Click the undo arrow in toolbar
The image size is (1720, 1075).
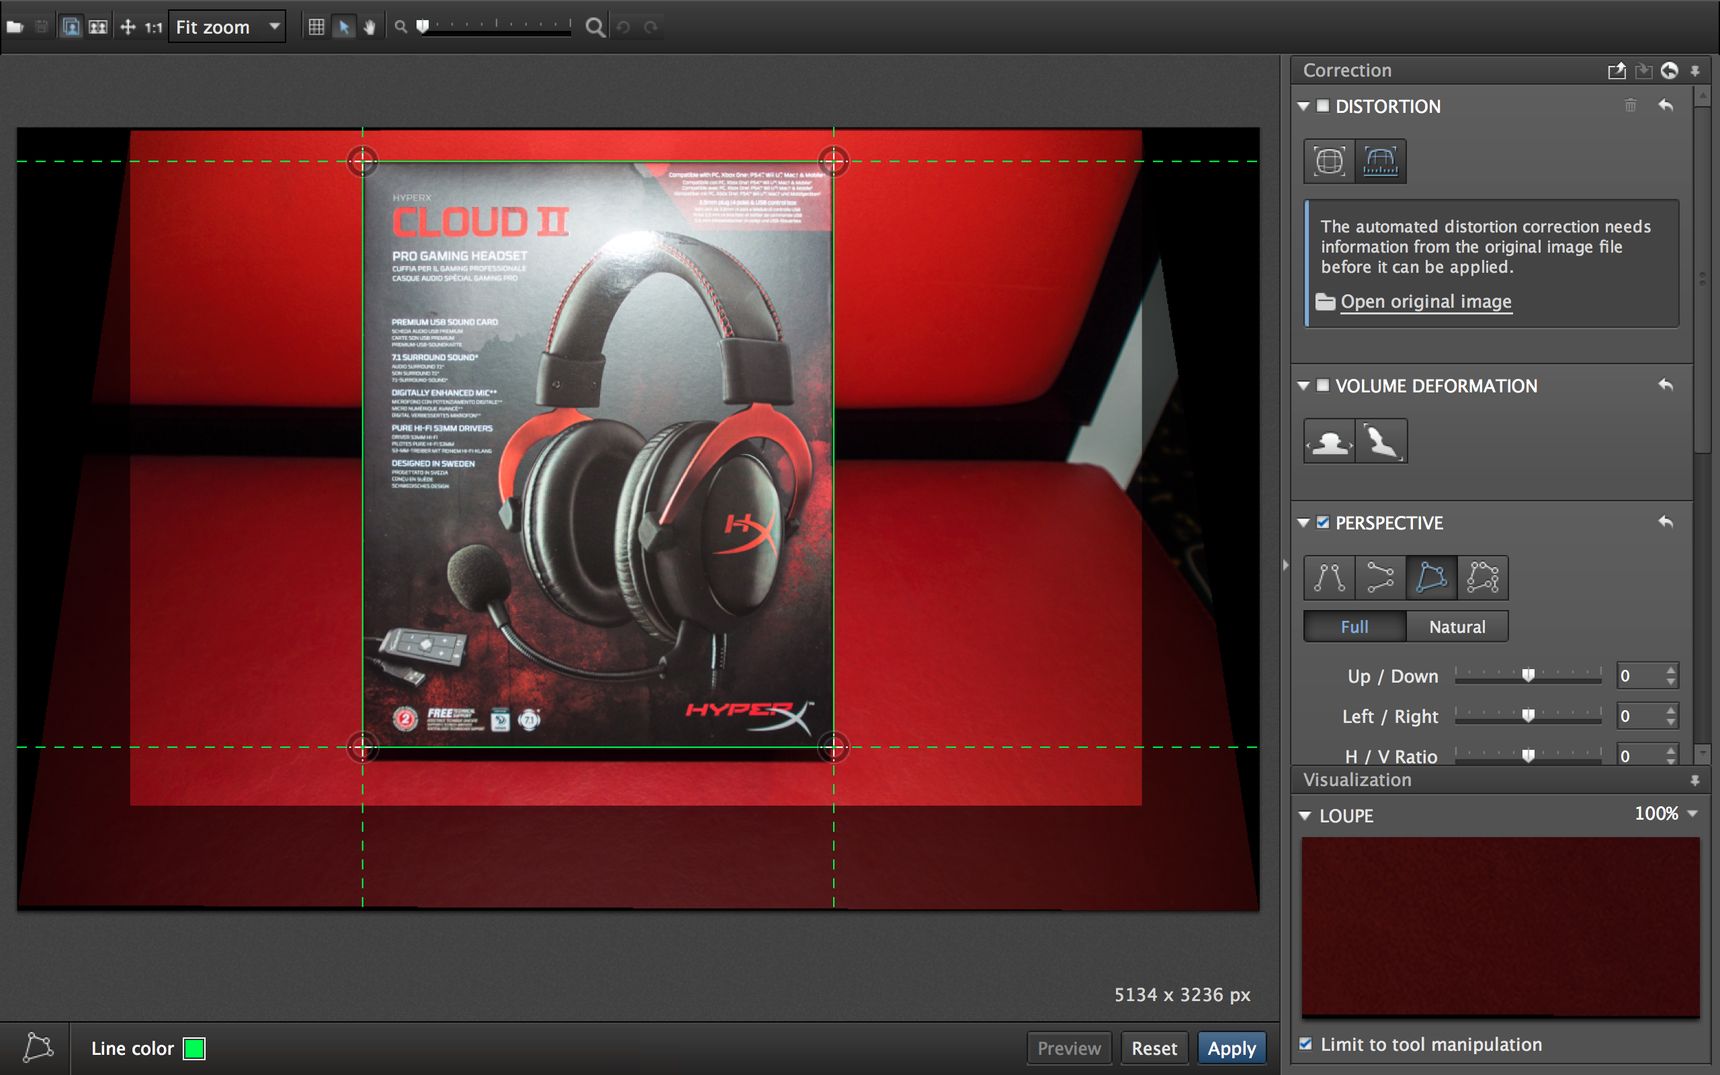pyautogui.click(x=624, y=27)
